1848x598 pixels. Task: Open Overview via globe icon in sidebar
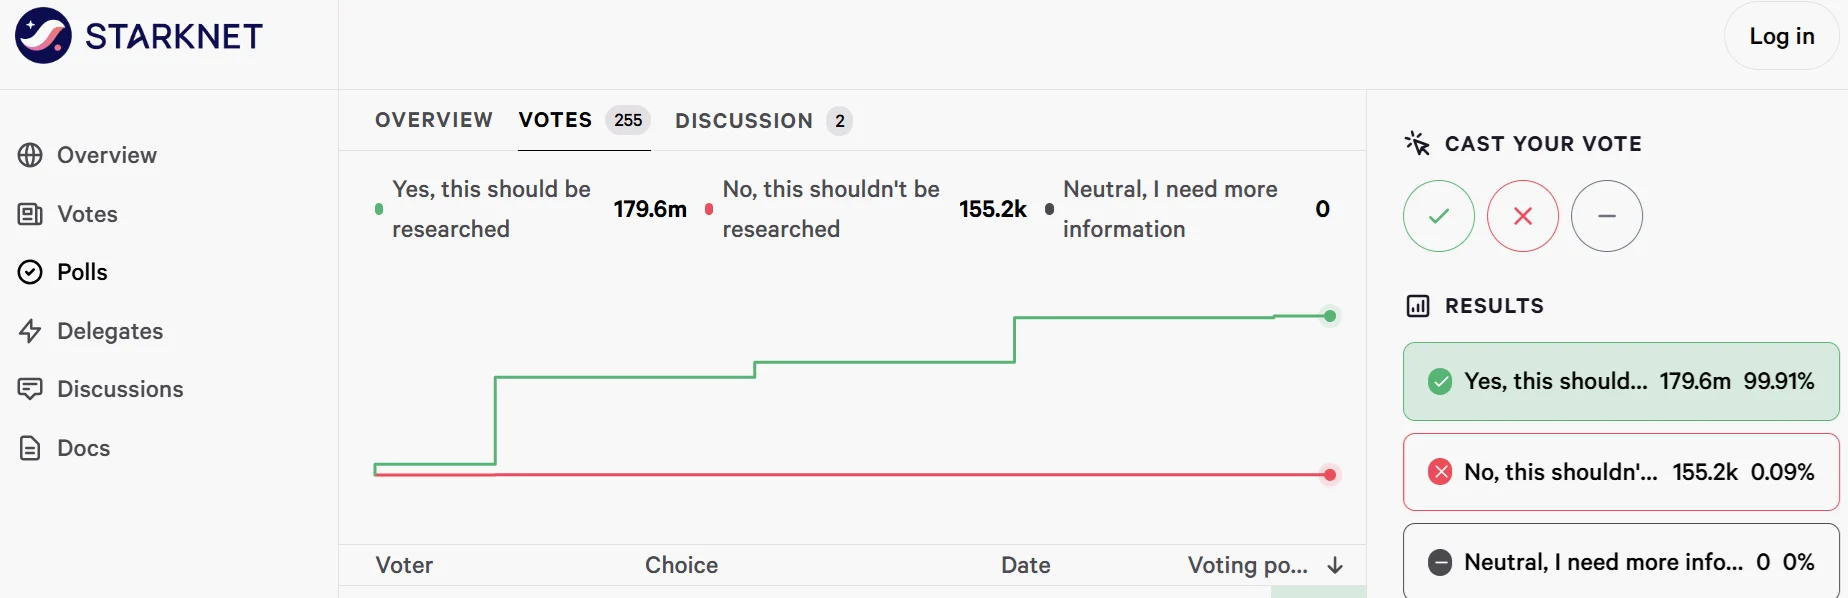coord(31,155)
